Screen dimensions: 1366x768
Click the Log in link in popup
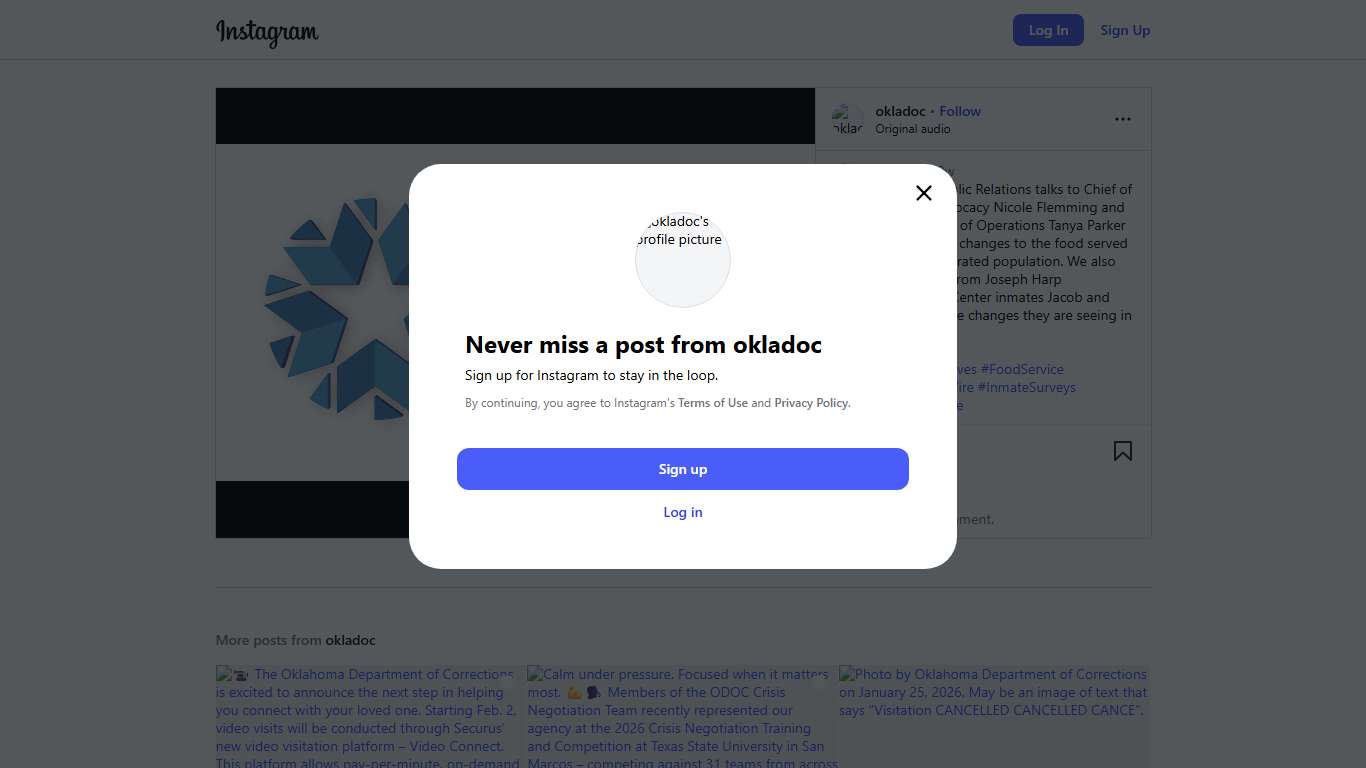coord(683,512)
